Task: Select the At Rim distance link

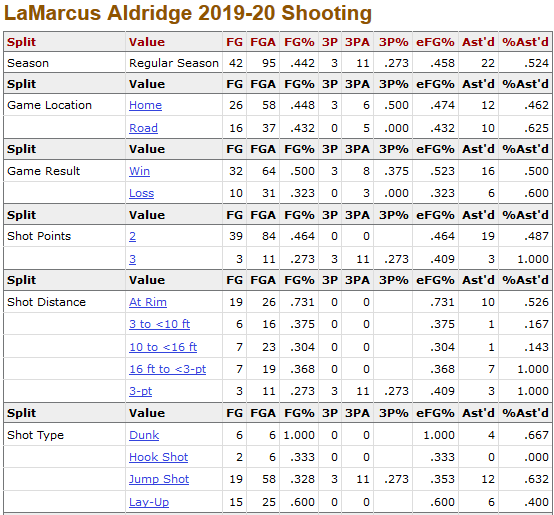Action: coord(148,302)
